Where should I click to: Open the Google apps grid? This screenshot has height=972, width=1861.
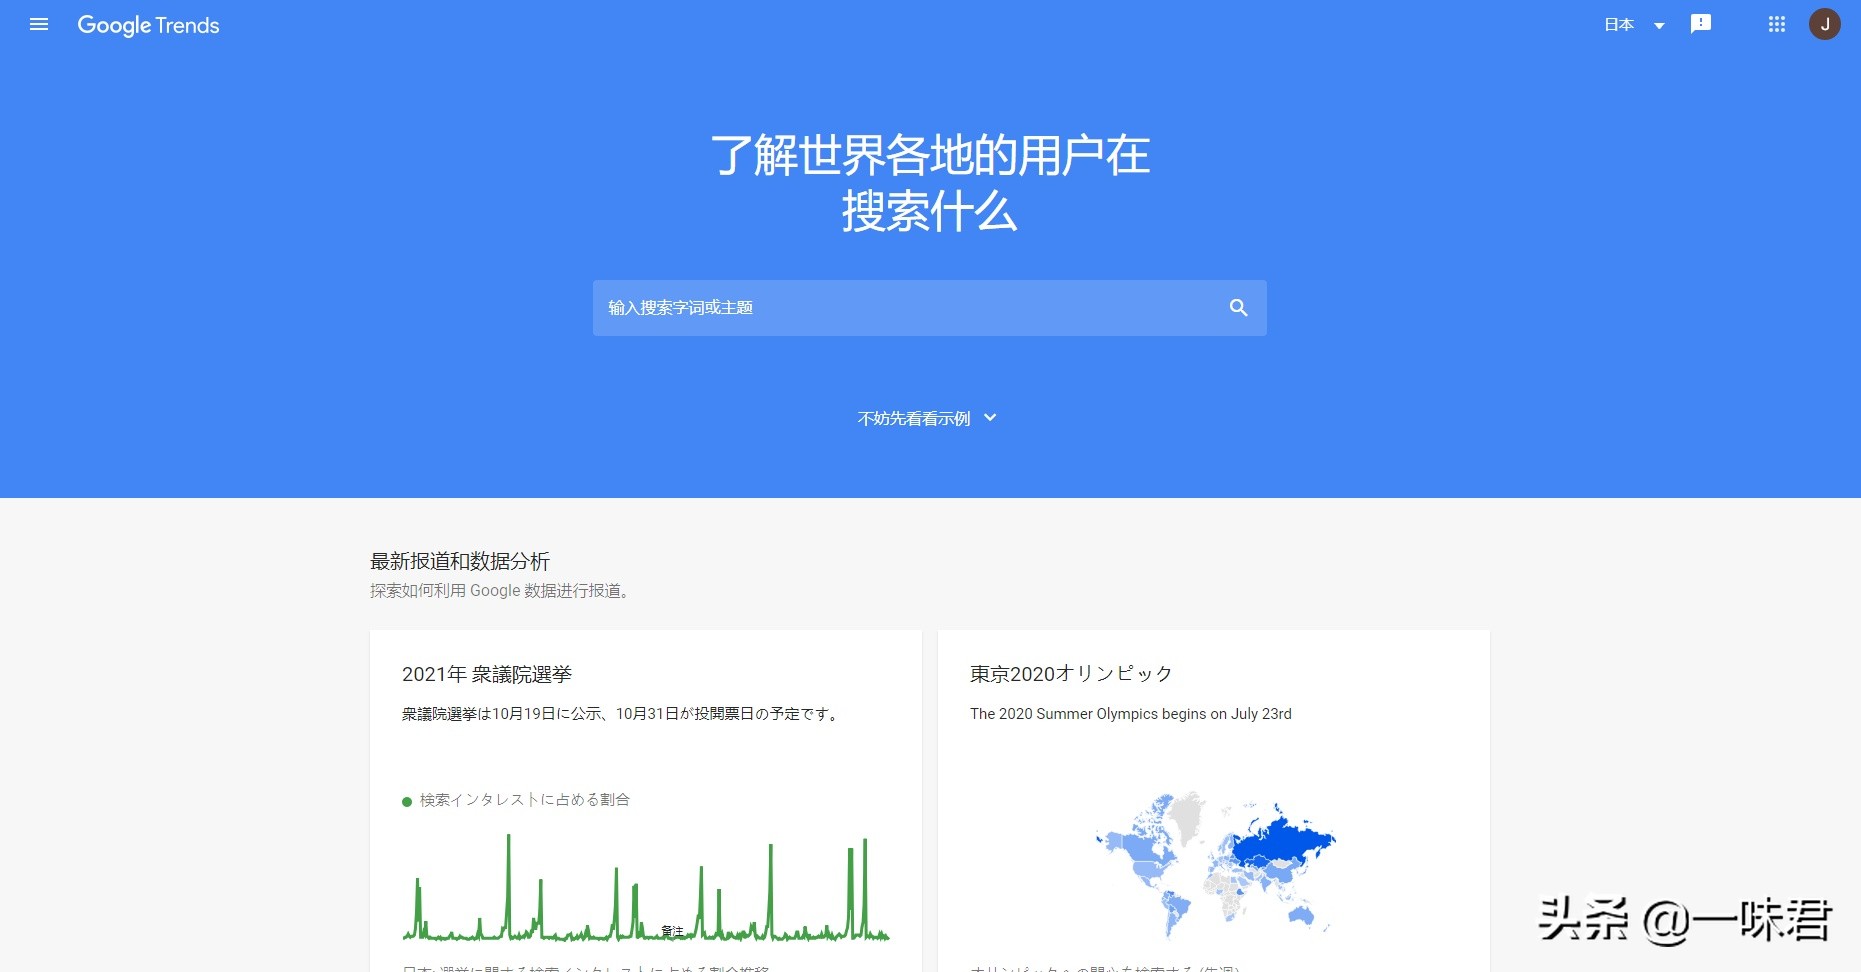point(1776,25)
